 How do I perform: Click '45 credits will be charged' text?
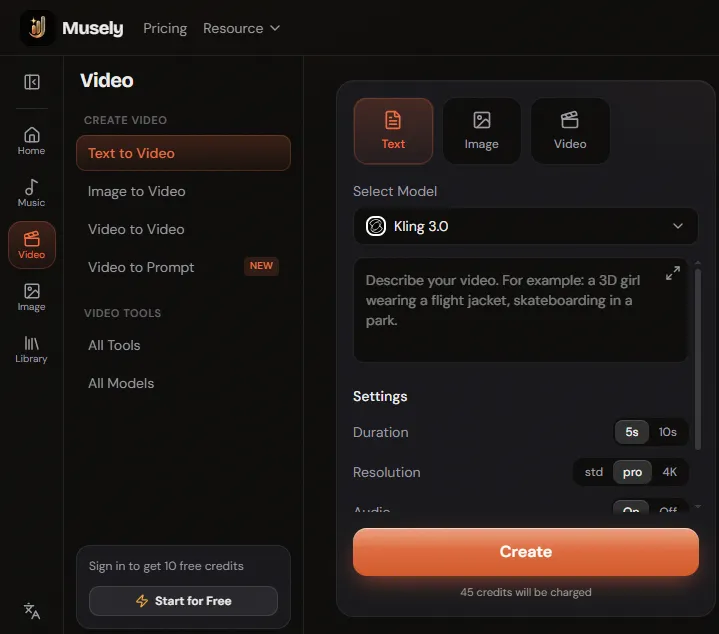525,592
